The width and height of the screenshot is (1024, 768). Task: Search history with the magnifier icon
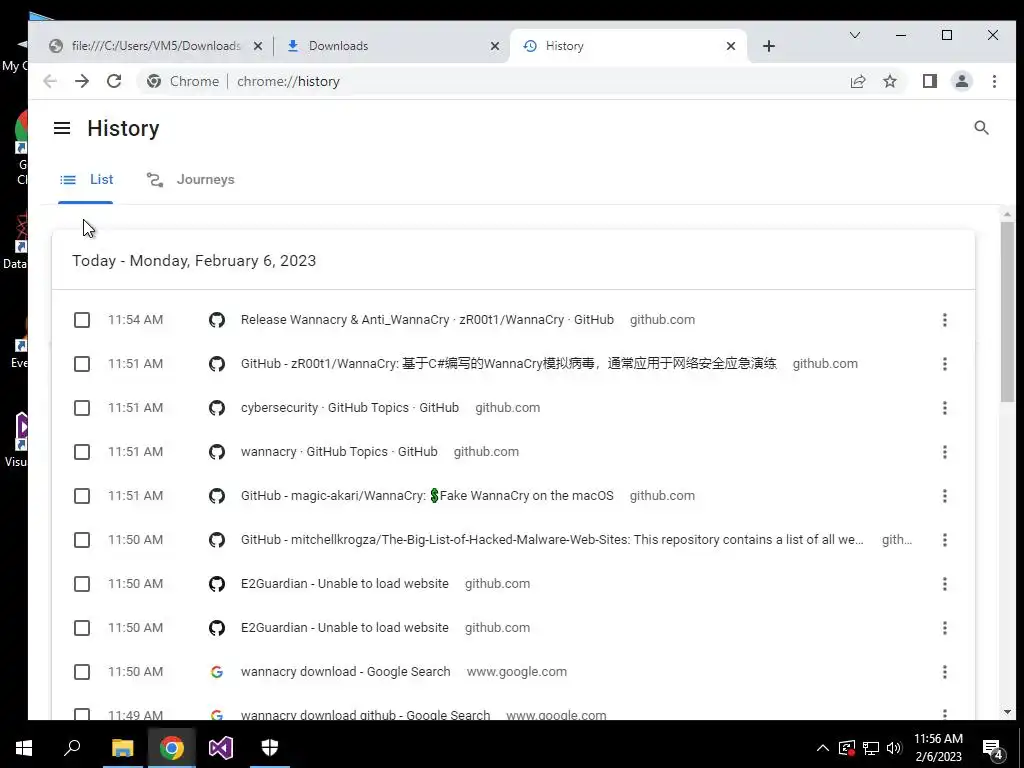tap(981, 128)
